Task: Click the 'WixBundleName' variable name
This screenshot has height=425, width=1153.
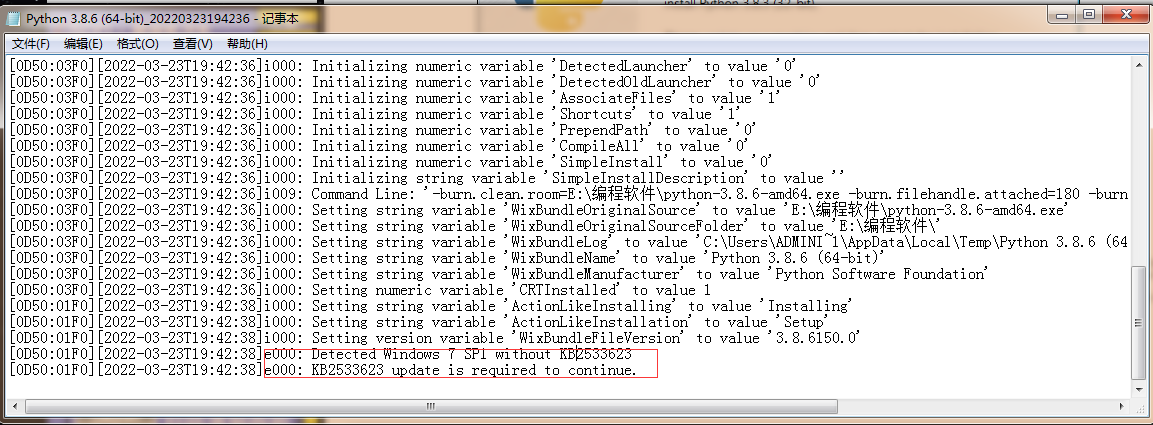Action: point(564,258)
